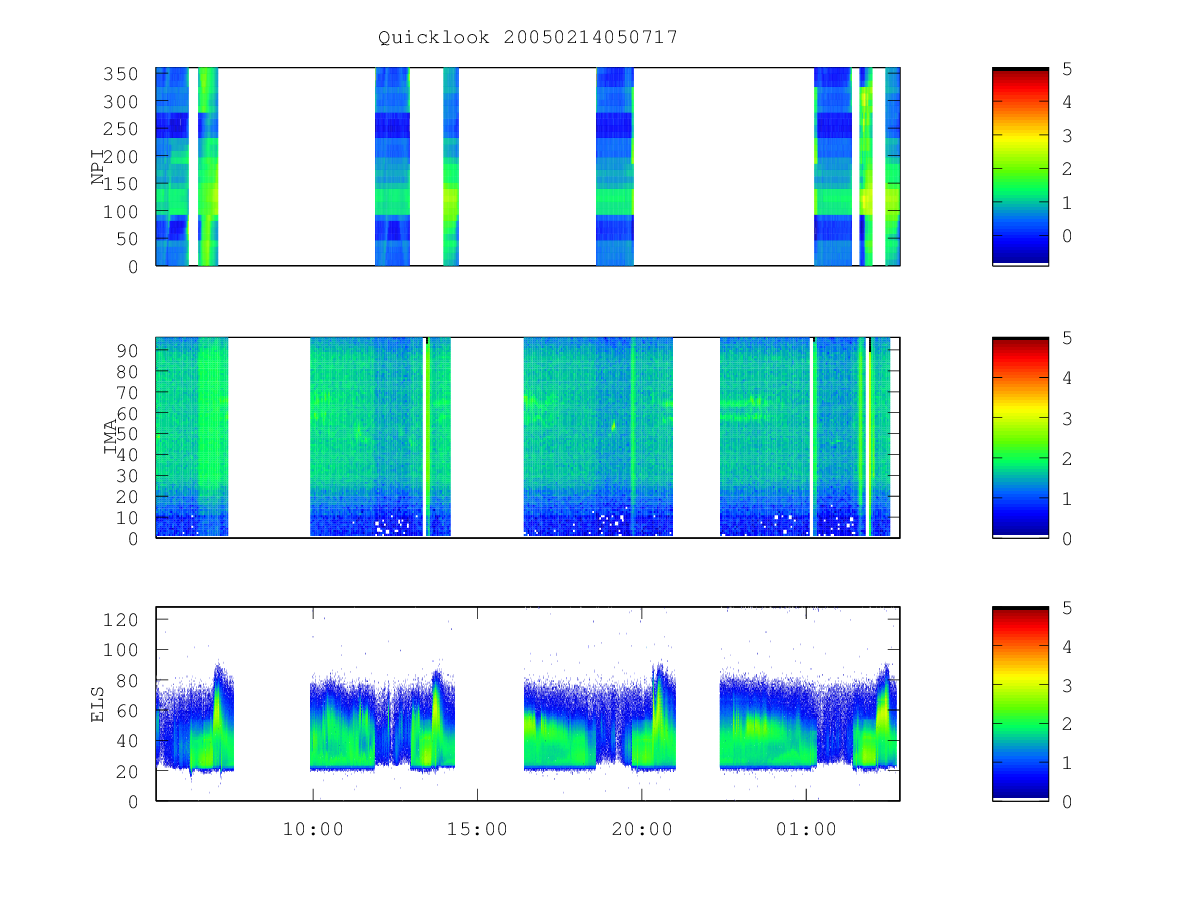Click the NPI spectrogram plot area
The width and height of the screenshot is (1200, 900).
[528, 167]
